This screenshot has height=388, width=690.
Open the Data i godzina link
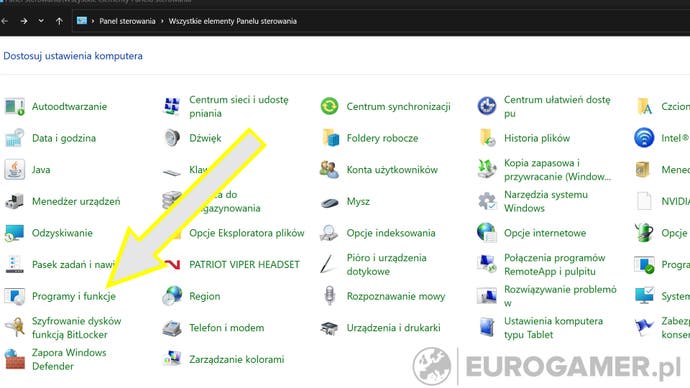tap(64, 138)
